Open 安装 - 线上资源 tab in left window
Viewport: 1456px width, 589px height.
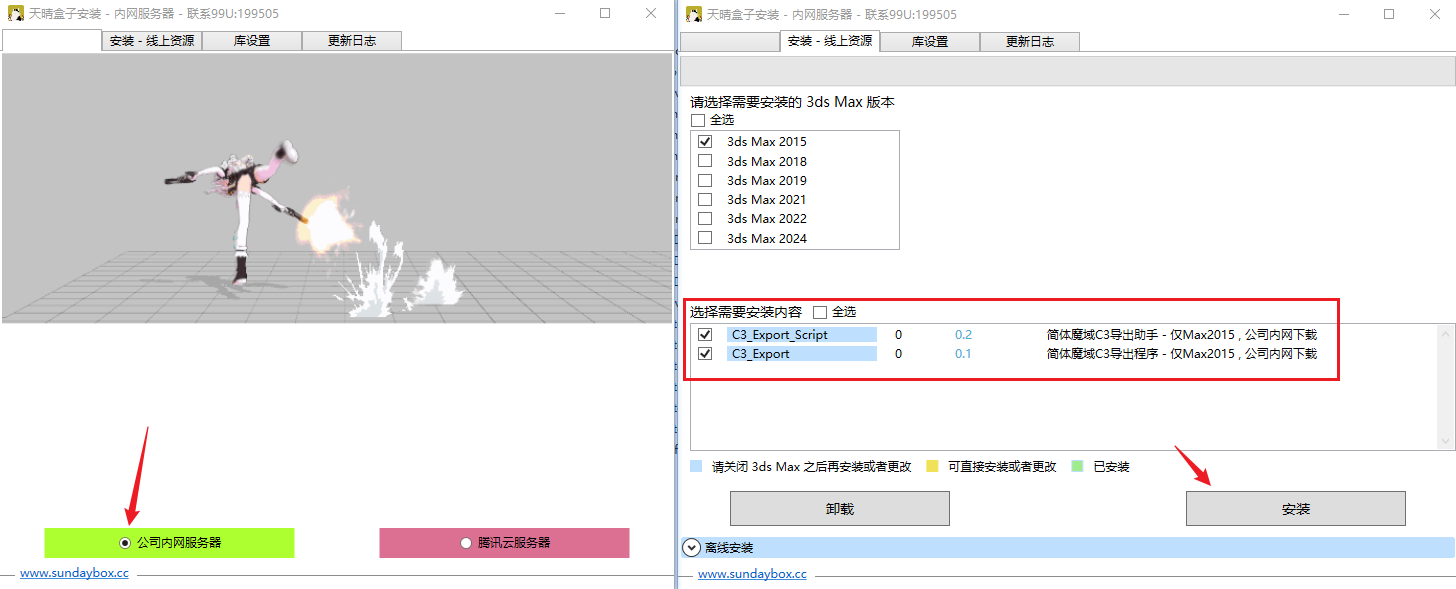(x=152, y=41)
